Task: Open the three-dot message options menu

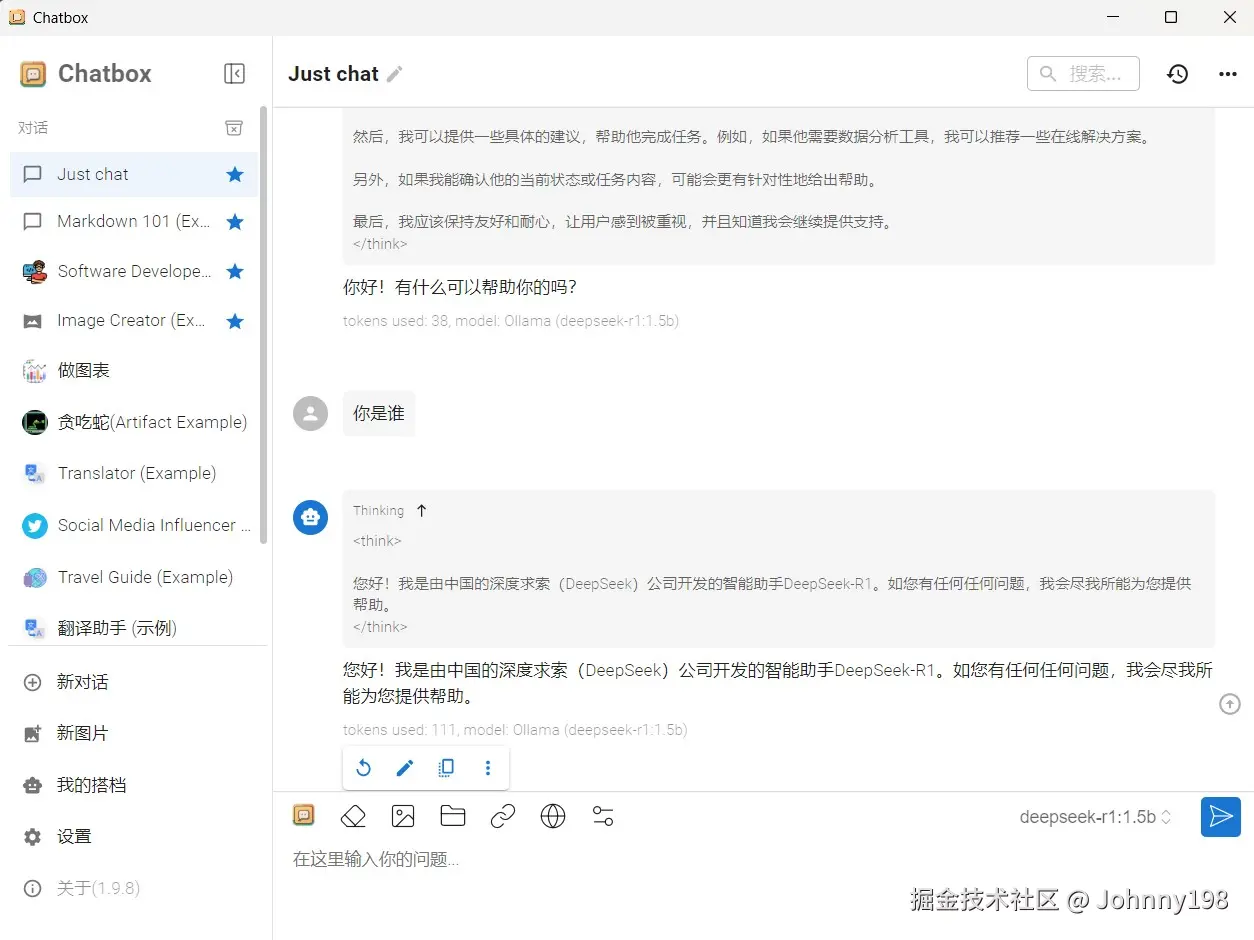Action: coord(488,767)
